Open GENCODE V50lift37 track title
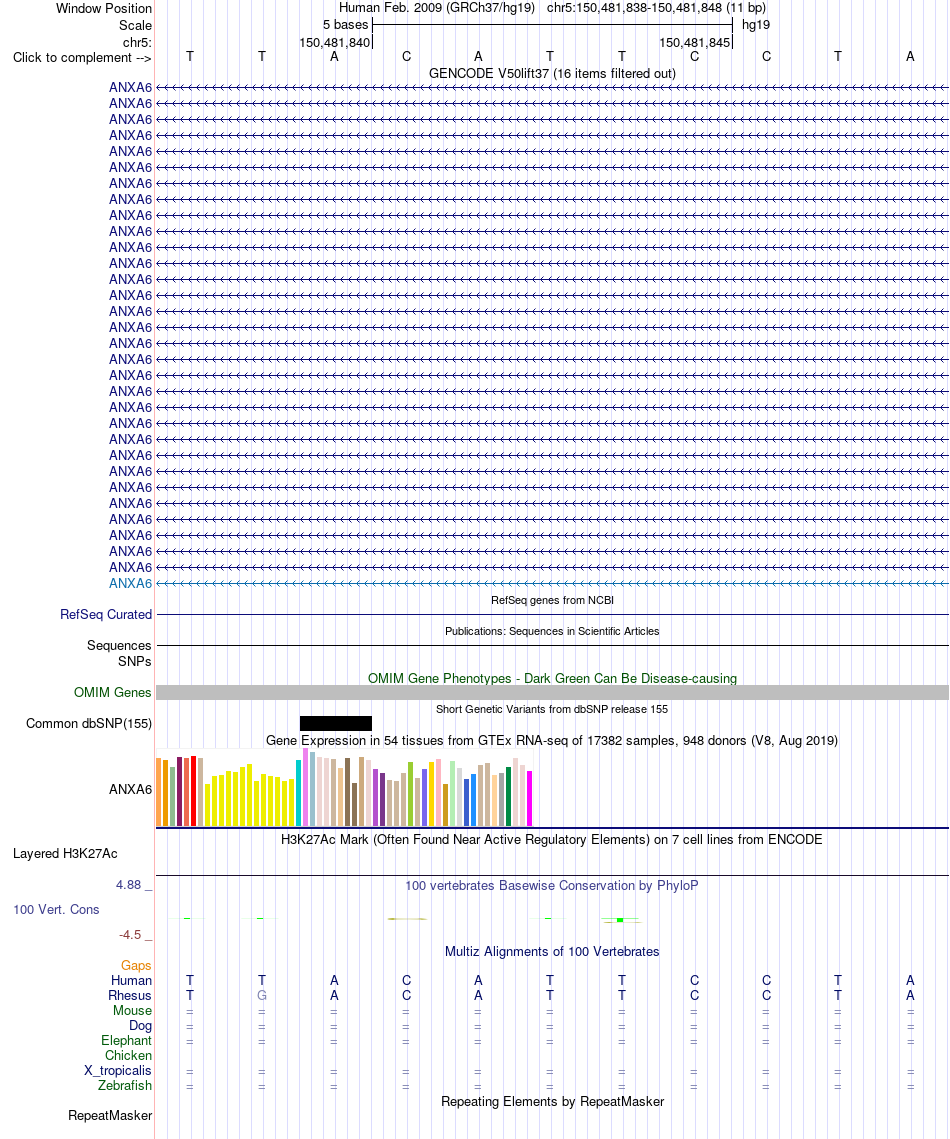This screenshot has height=1139, width=950. pos(552,73)
